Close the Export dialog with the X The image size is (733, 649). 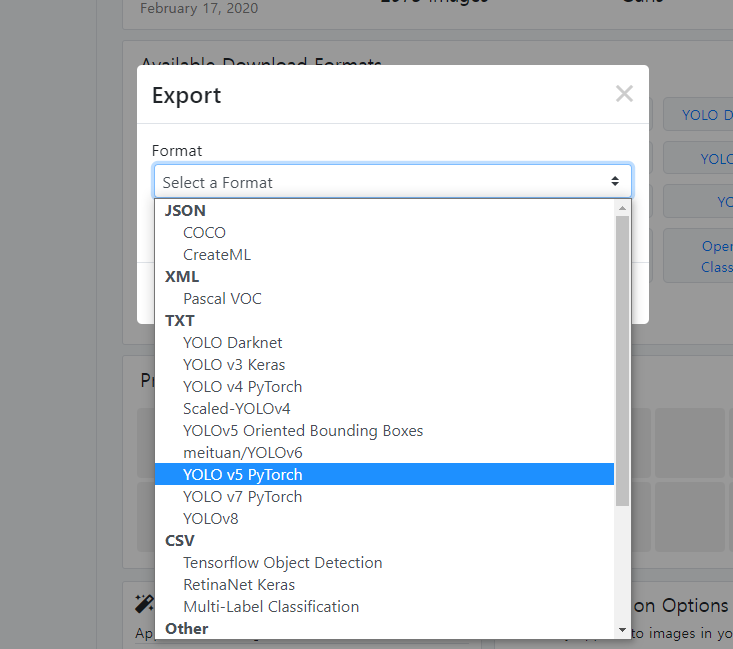tap(624, 94)
